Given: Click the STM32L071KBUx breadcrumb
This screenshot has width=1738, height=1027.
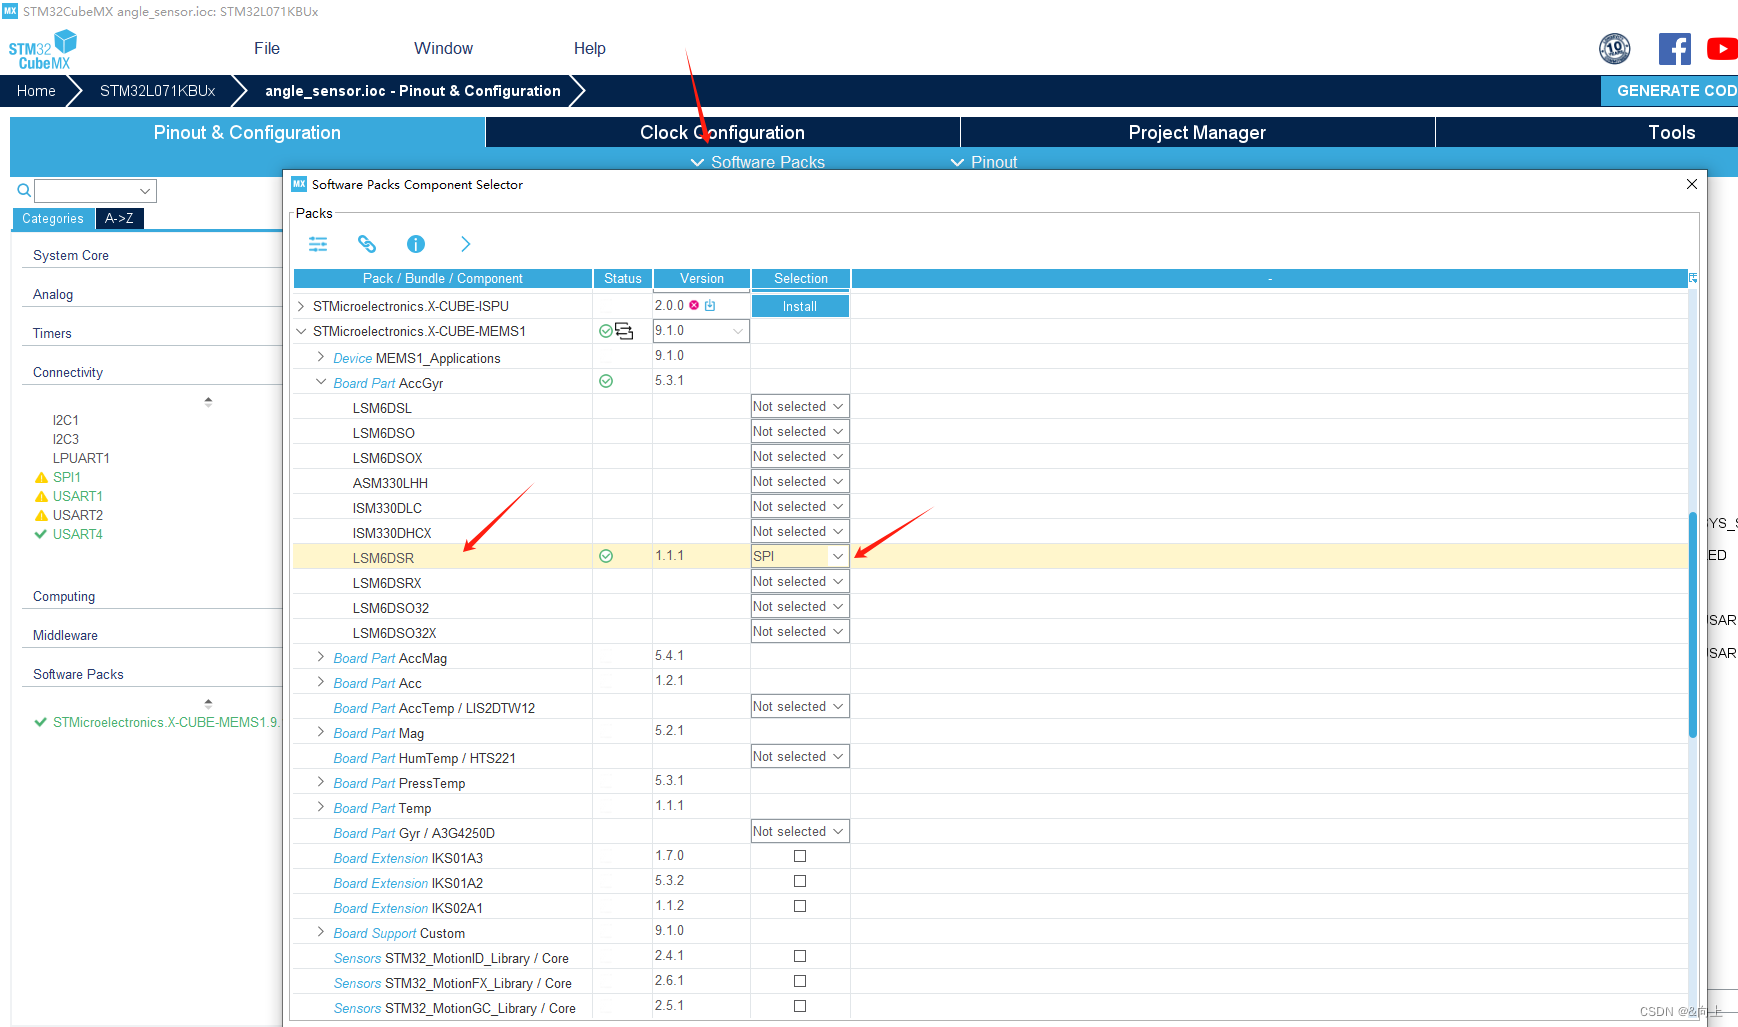Looking at the screenshot, I should [x=157, y=90].
